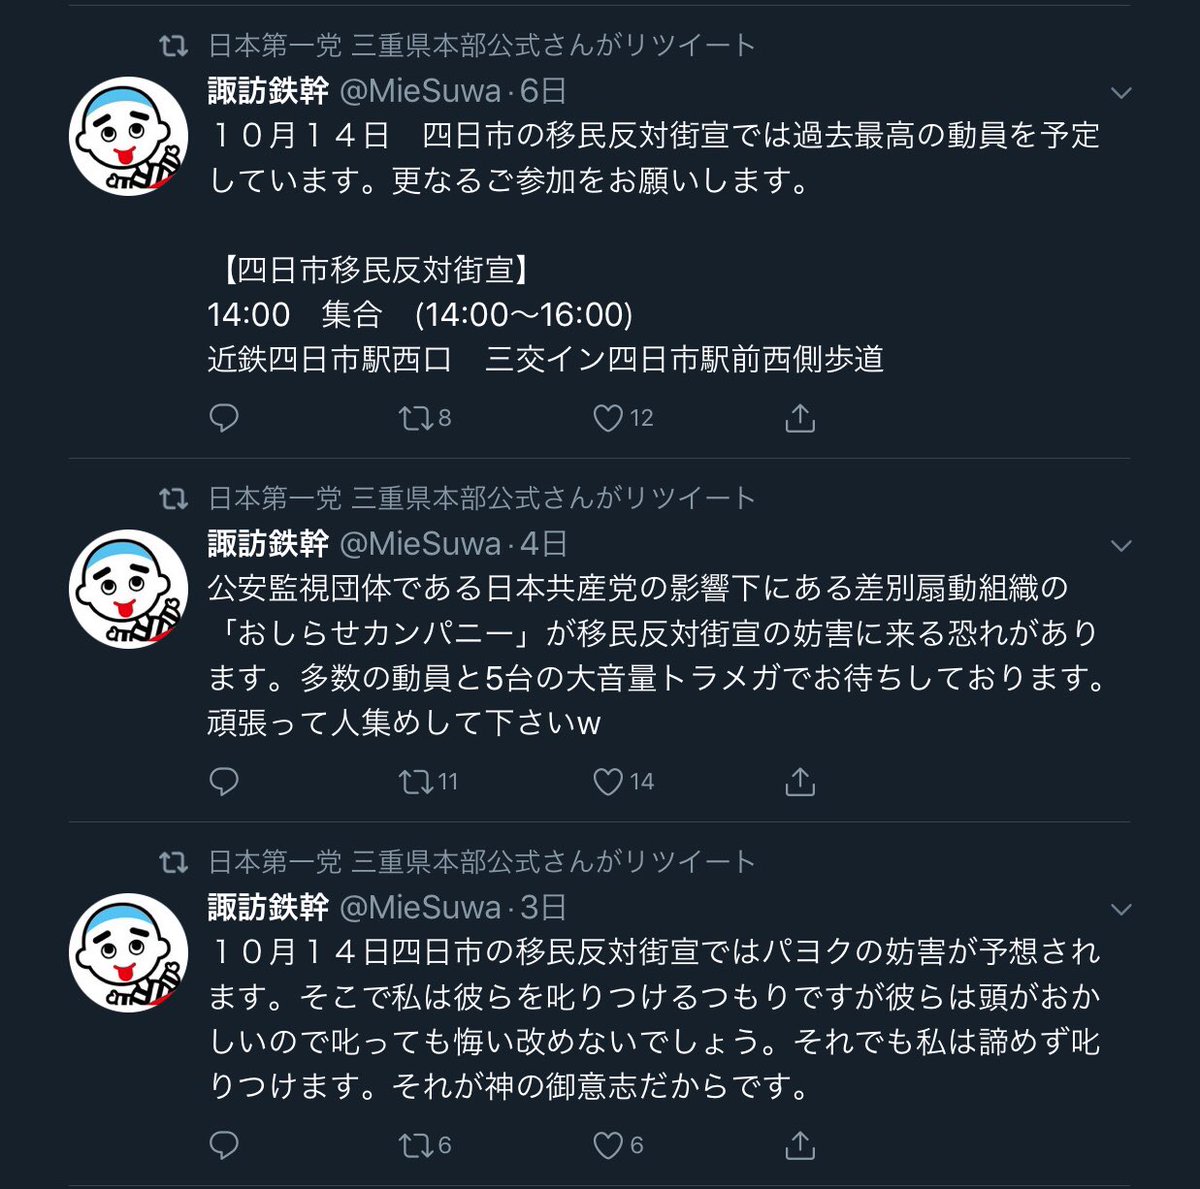Image resolution: width=1200 pixels, height=1189 pixels.
Task: Reply to the 3日 tweet
Action: coord(224,1145)
